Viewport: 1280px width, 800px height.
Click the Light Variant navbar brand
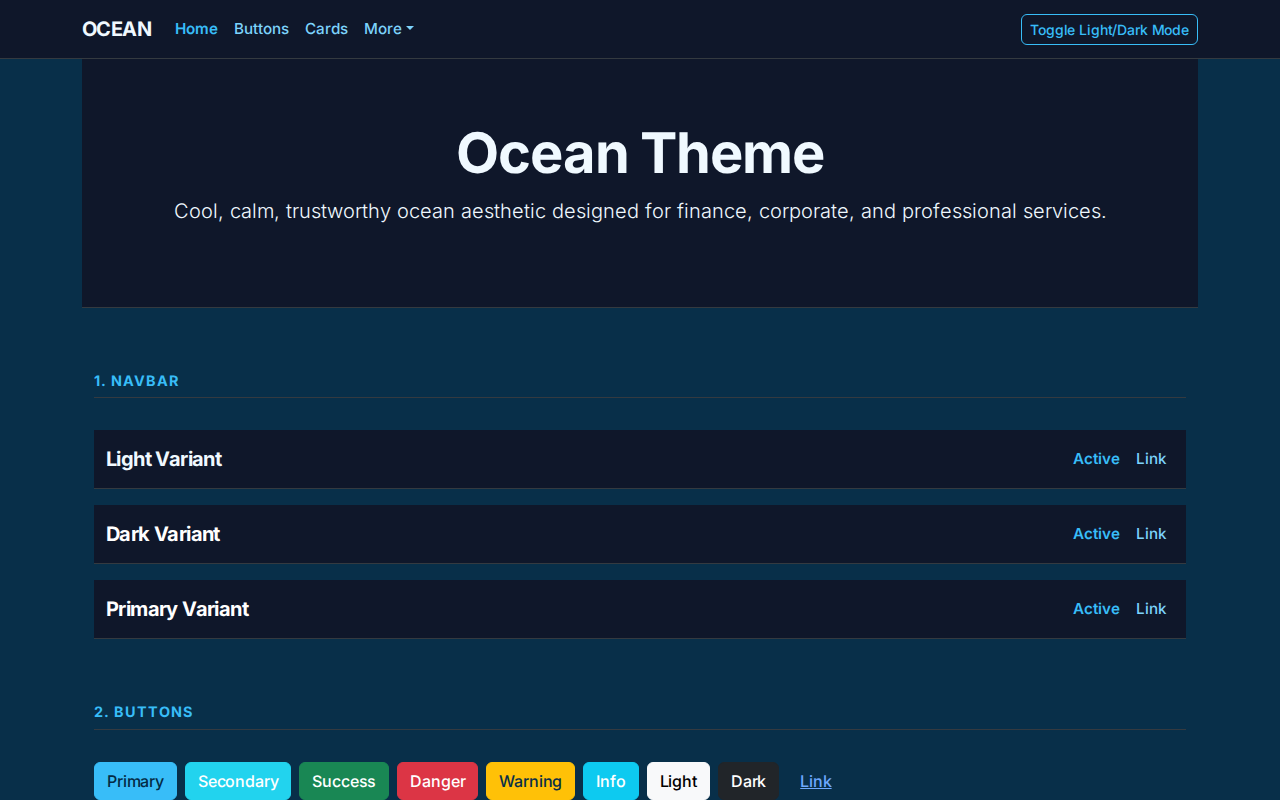(x=164, y=459)
